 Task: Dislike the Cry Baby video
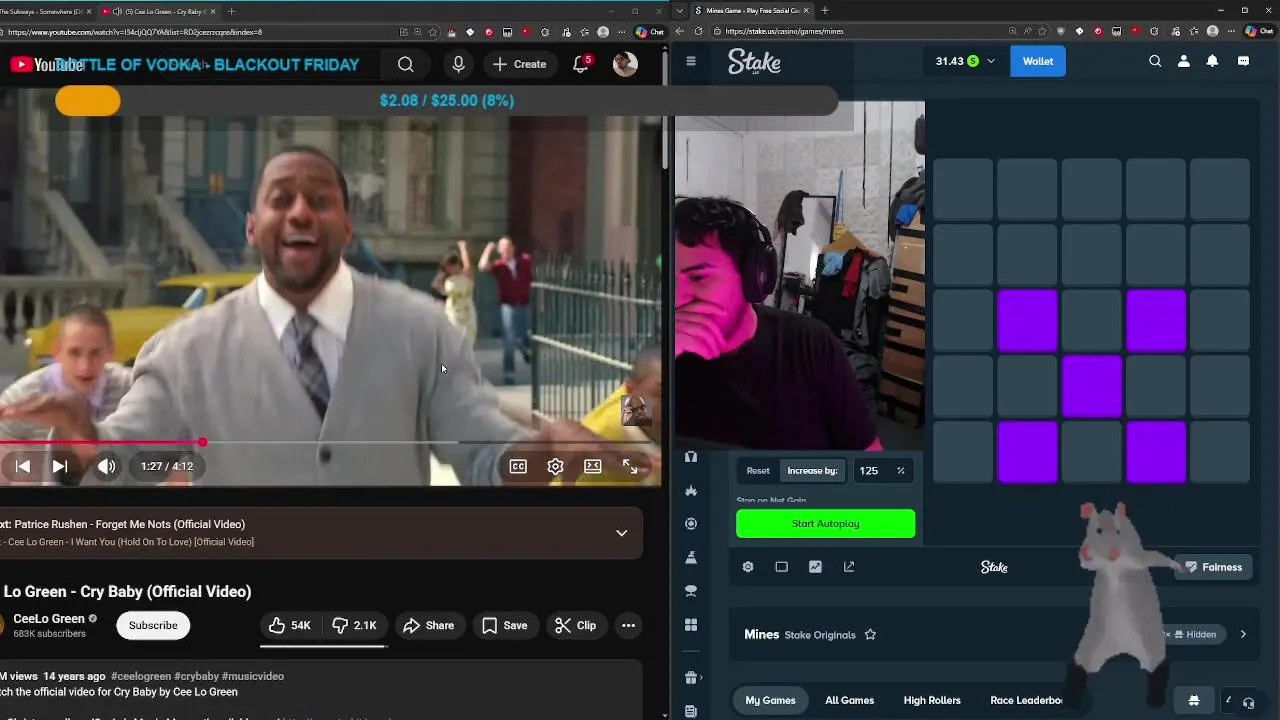(x=354, y=625)
